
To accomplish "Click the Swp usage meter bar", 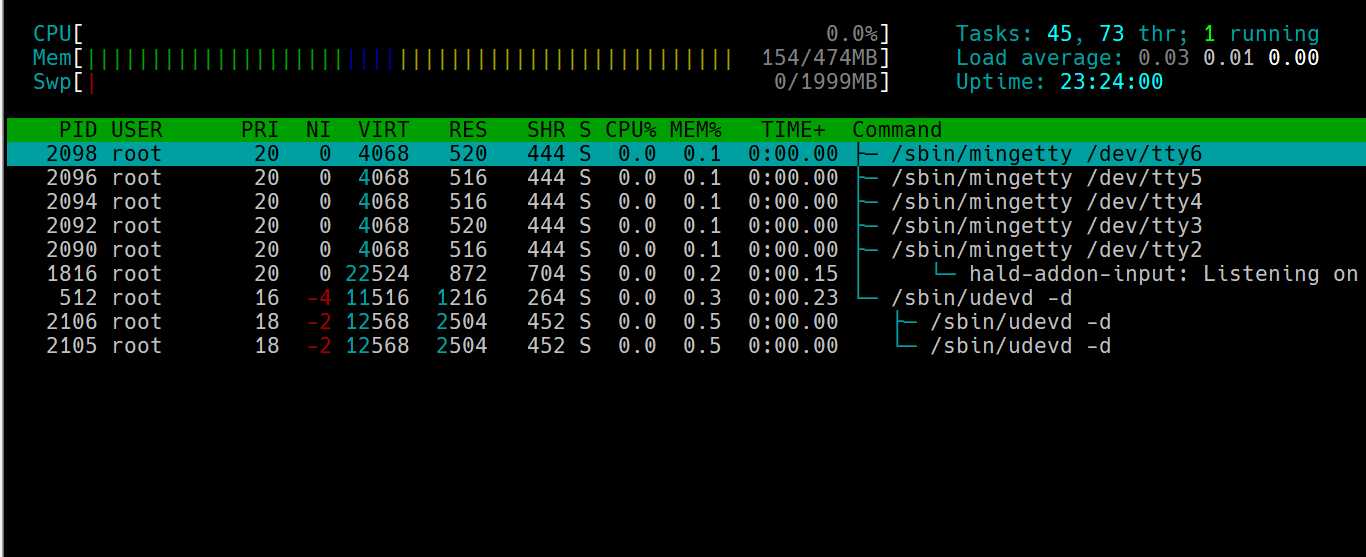I will (x=461, y=82).
